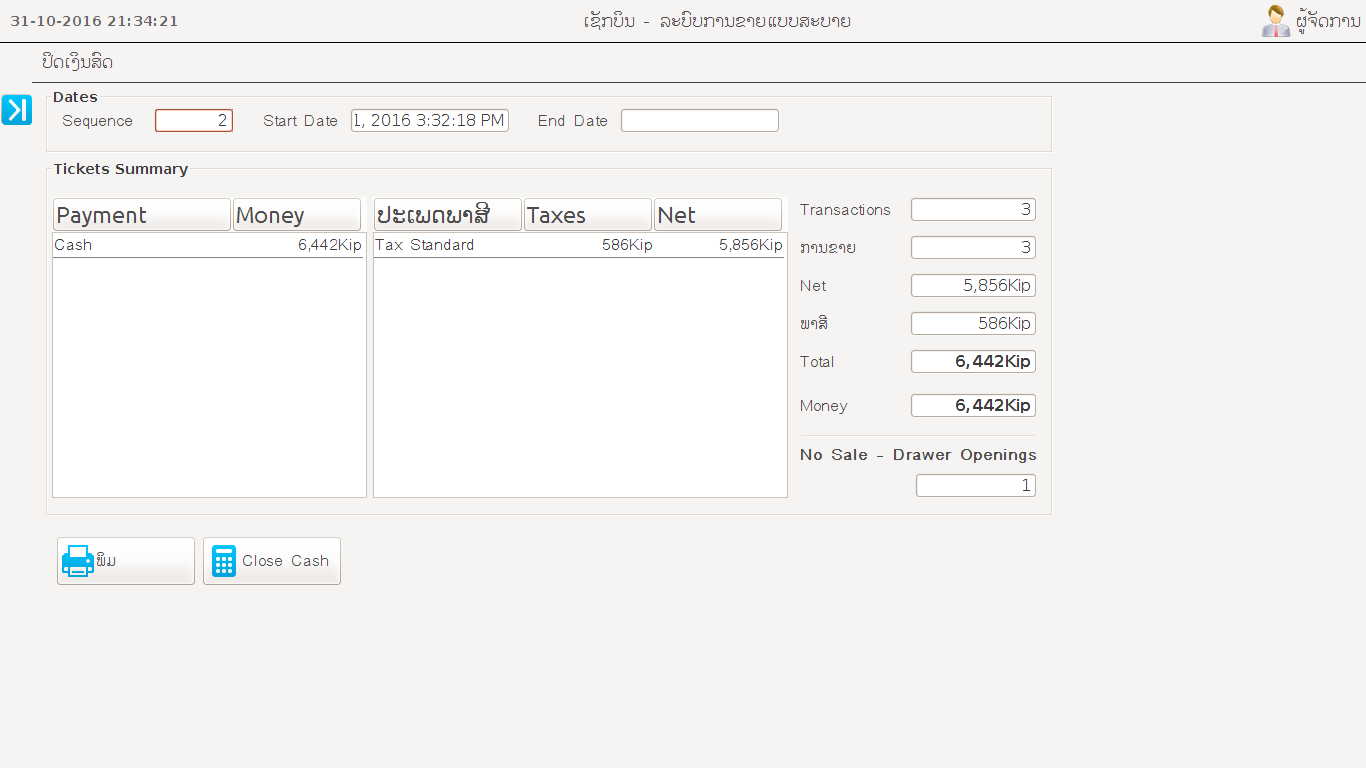The height and width of the screenshot is (768, 1366).
Task: Select the Cash payment row
Action: (x=208, y=245)
